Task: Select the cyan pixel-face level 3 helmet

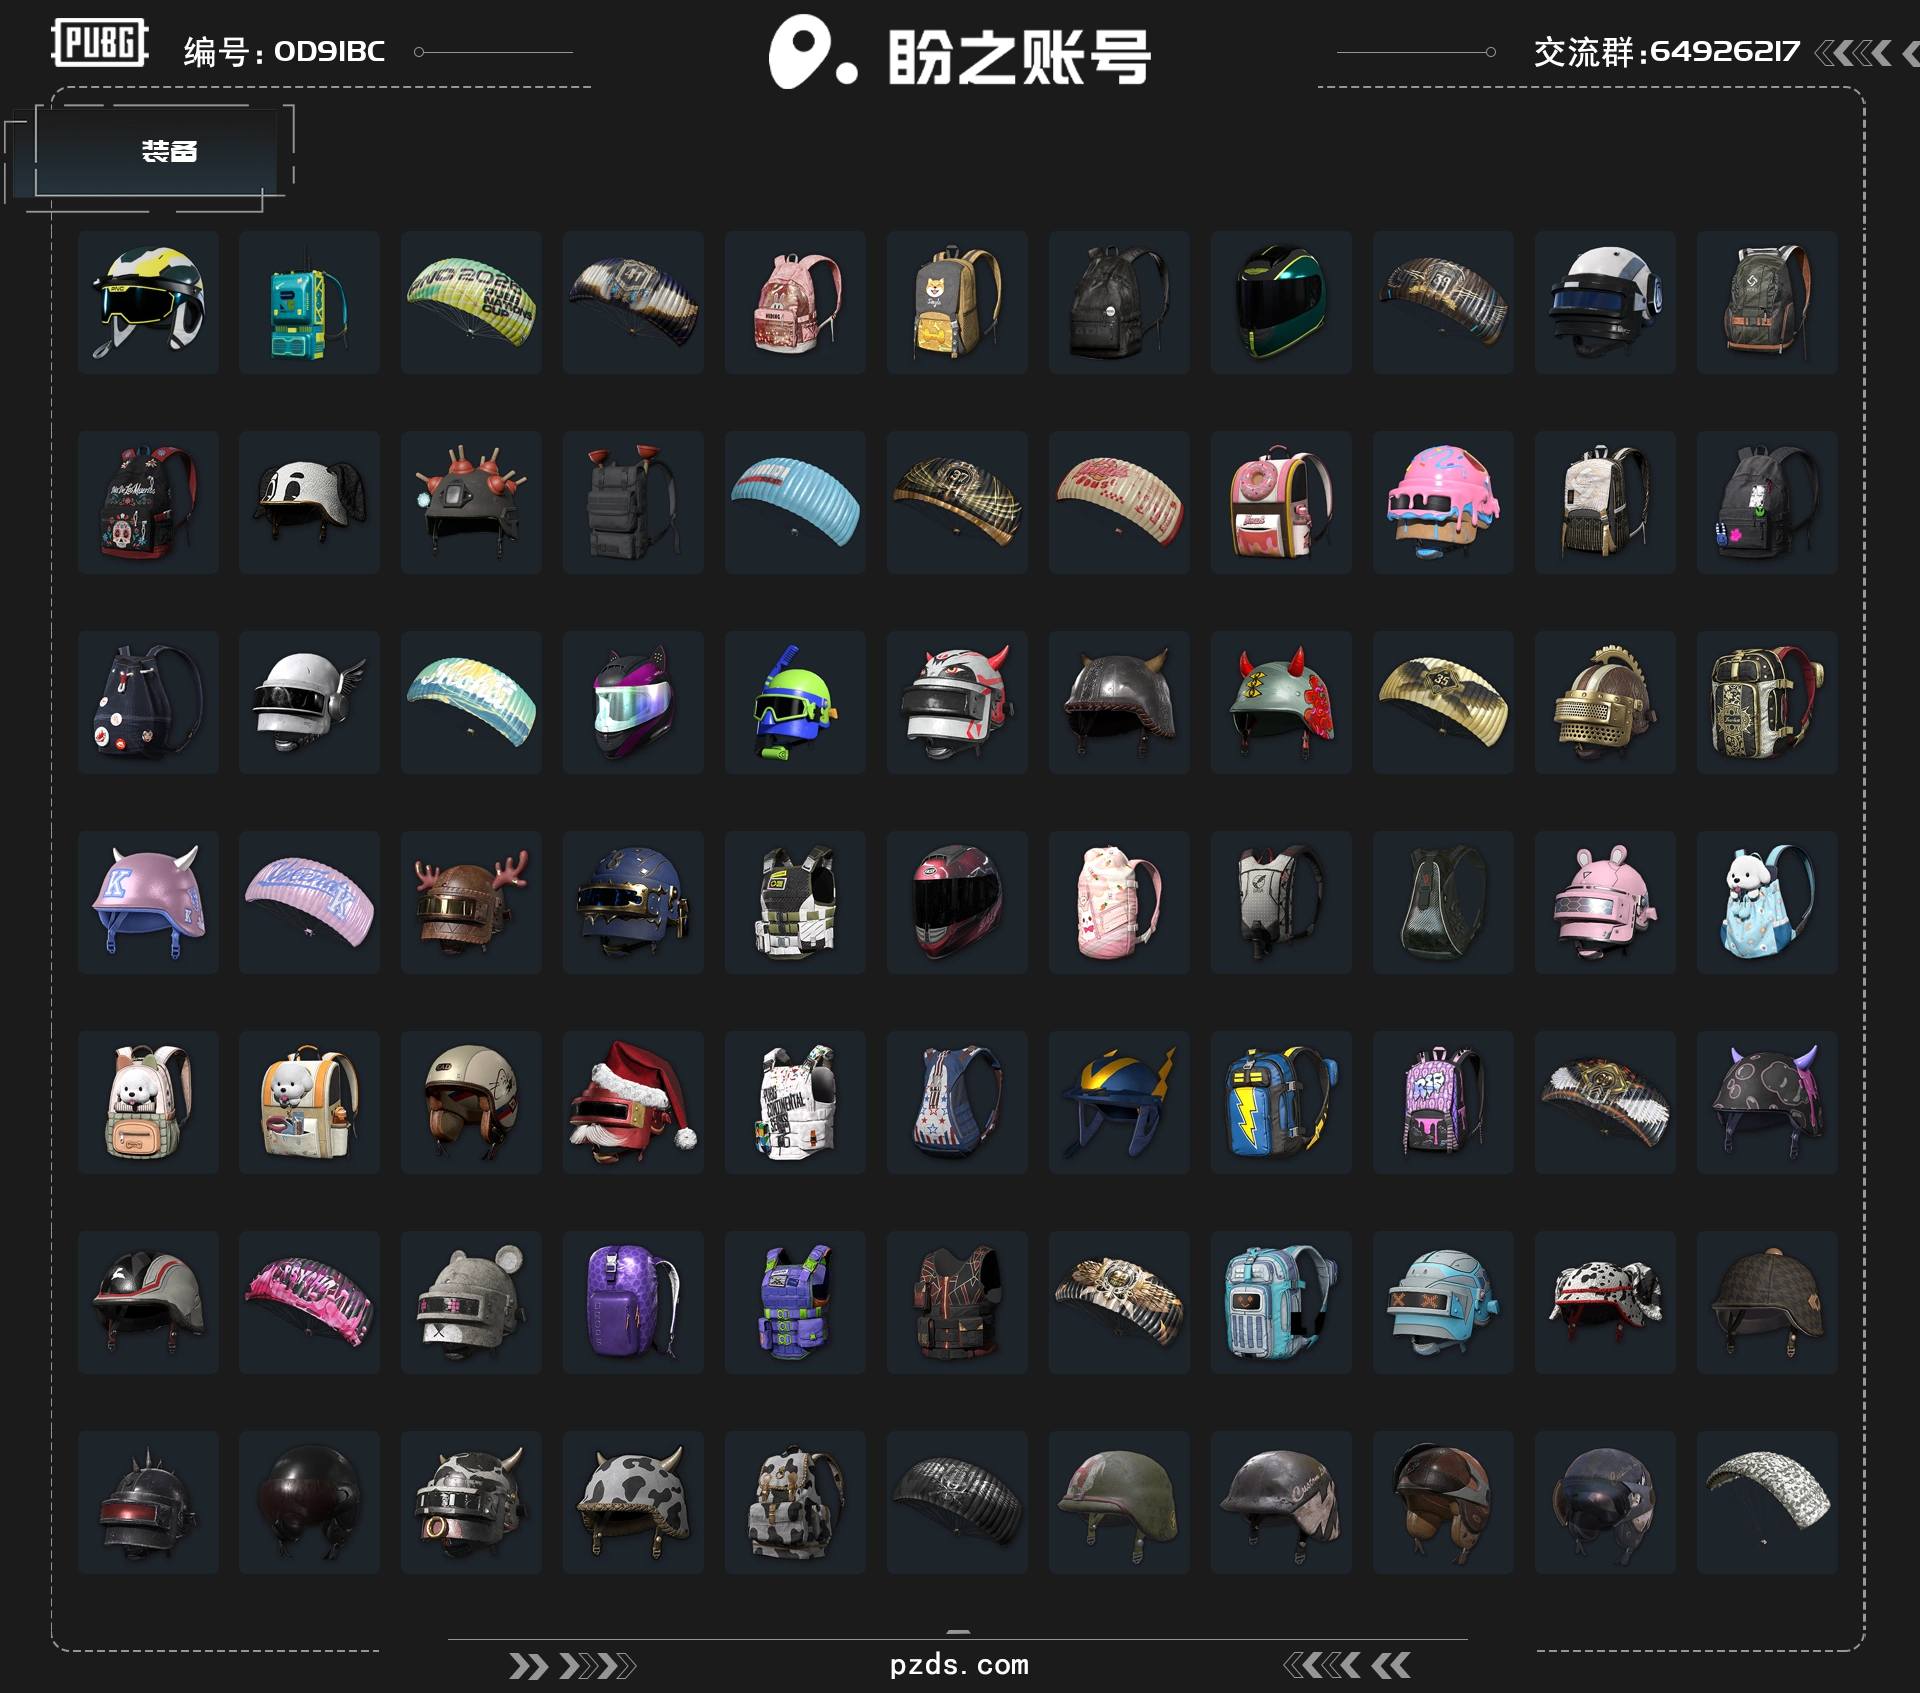Action: click(1443, 1302)
